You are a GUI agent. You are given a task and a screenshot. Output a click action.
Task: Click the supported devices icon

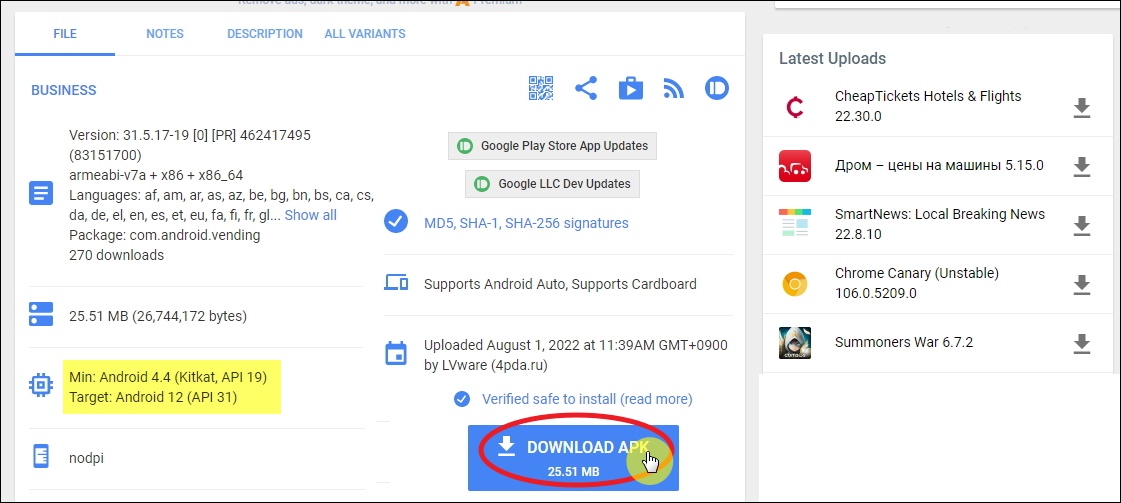coord(395,283)
